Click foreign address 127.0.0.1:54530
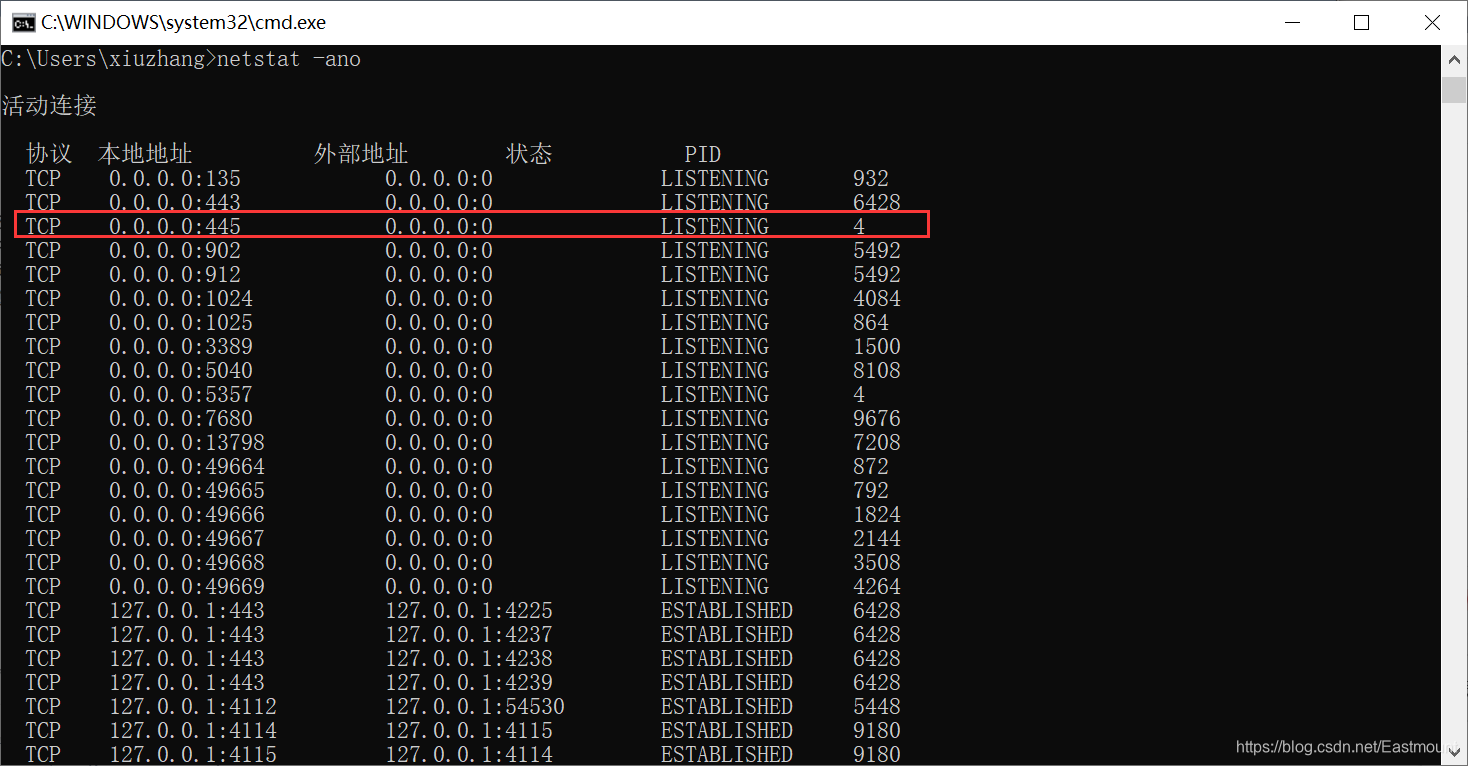1468x766 pixels. (x=475, y=707)
